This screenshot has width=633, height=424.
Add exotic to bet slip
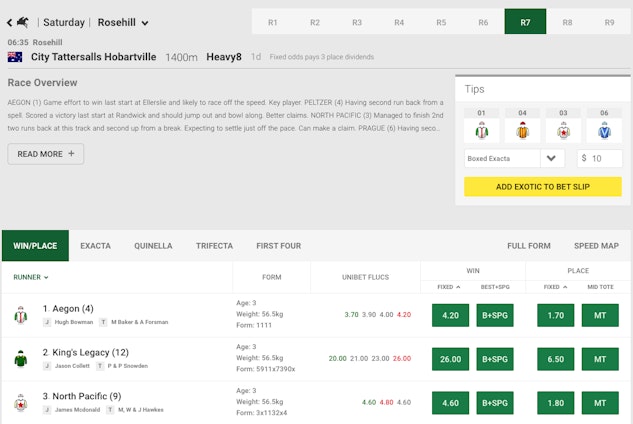click(542, 187)
